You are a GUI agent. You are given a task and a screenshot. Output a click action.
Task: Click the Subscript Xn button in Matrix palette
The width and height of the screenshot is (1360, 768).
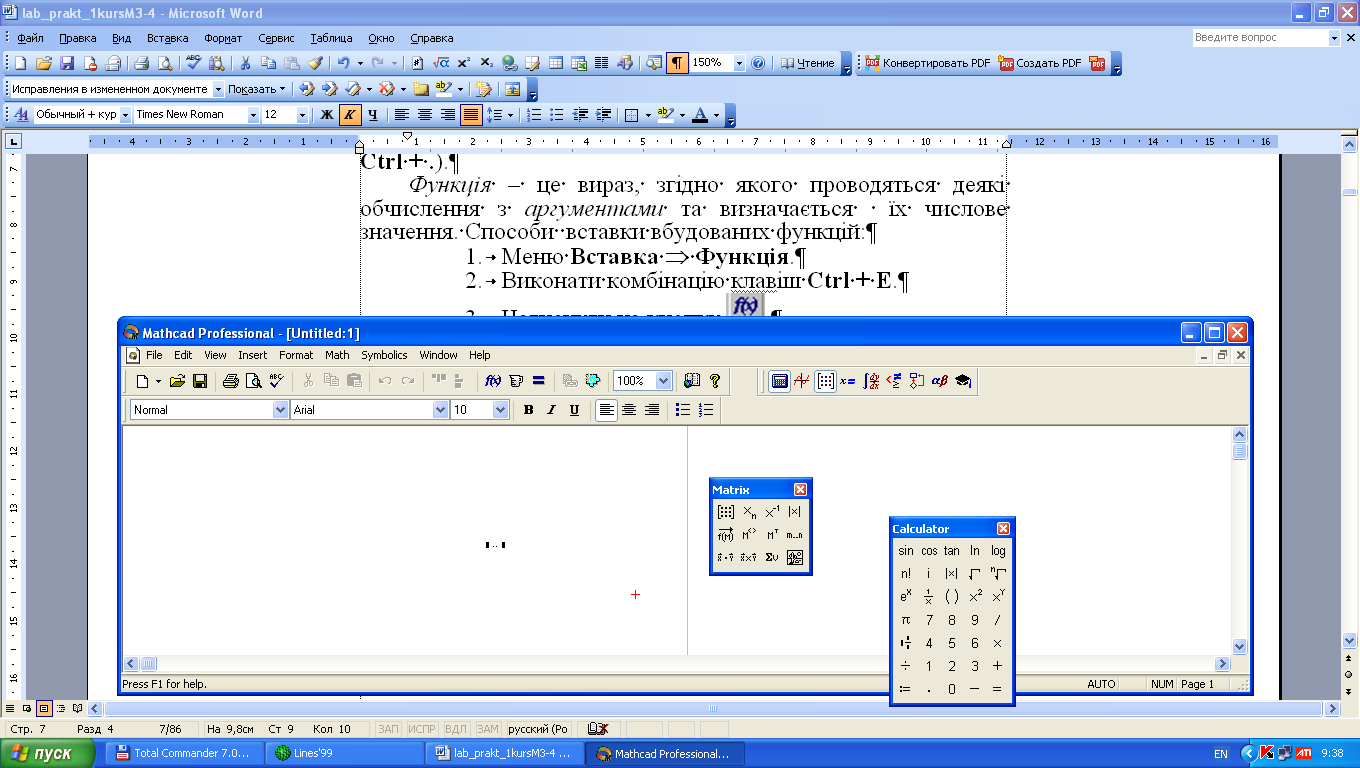click(x=749, y=512)
